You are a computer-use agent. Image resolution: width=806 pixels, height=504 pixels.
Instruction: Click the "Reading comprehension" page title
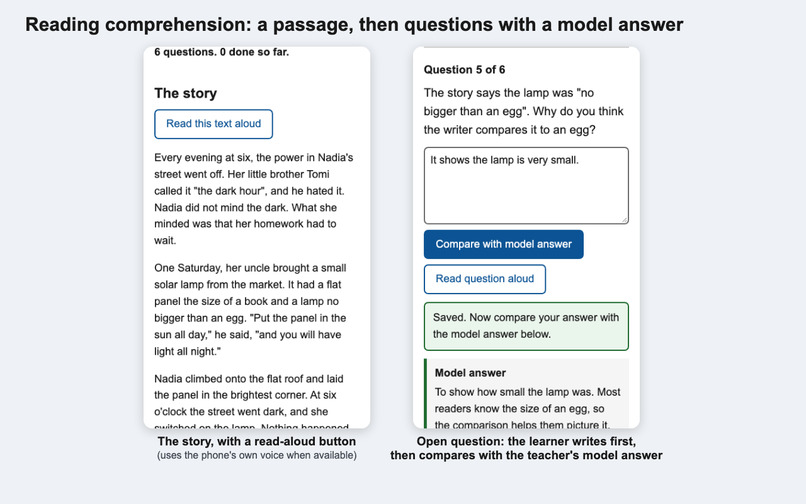click(354, 25)
